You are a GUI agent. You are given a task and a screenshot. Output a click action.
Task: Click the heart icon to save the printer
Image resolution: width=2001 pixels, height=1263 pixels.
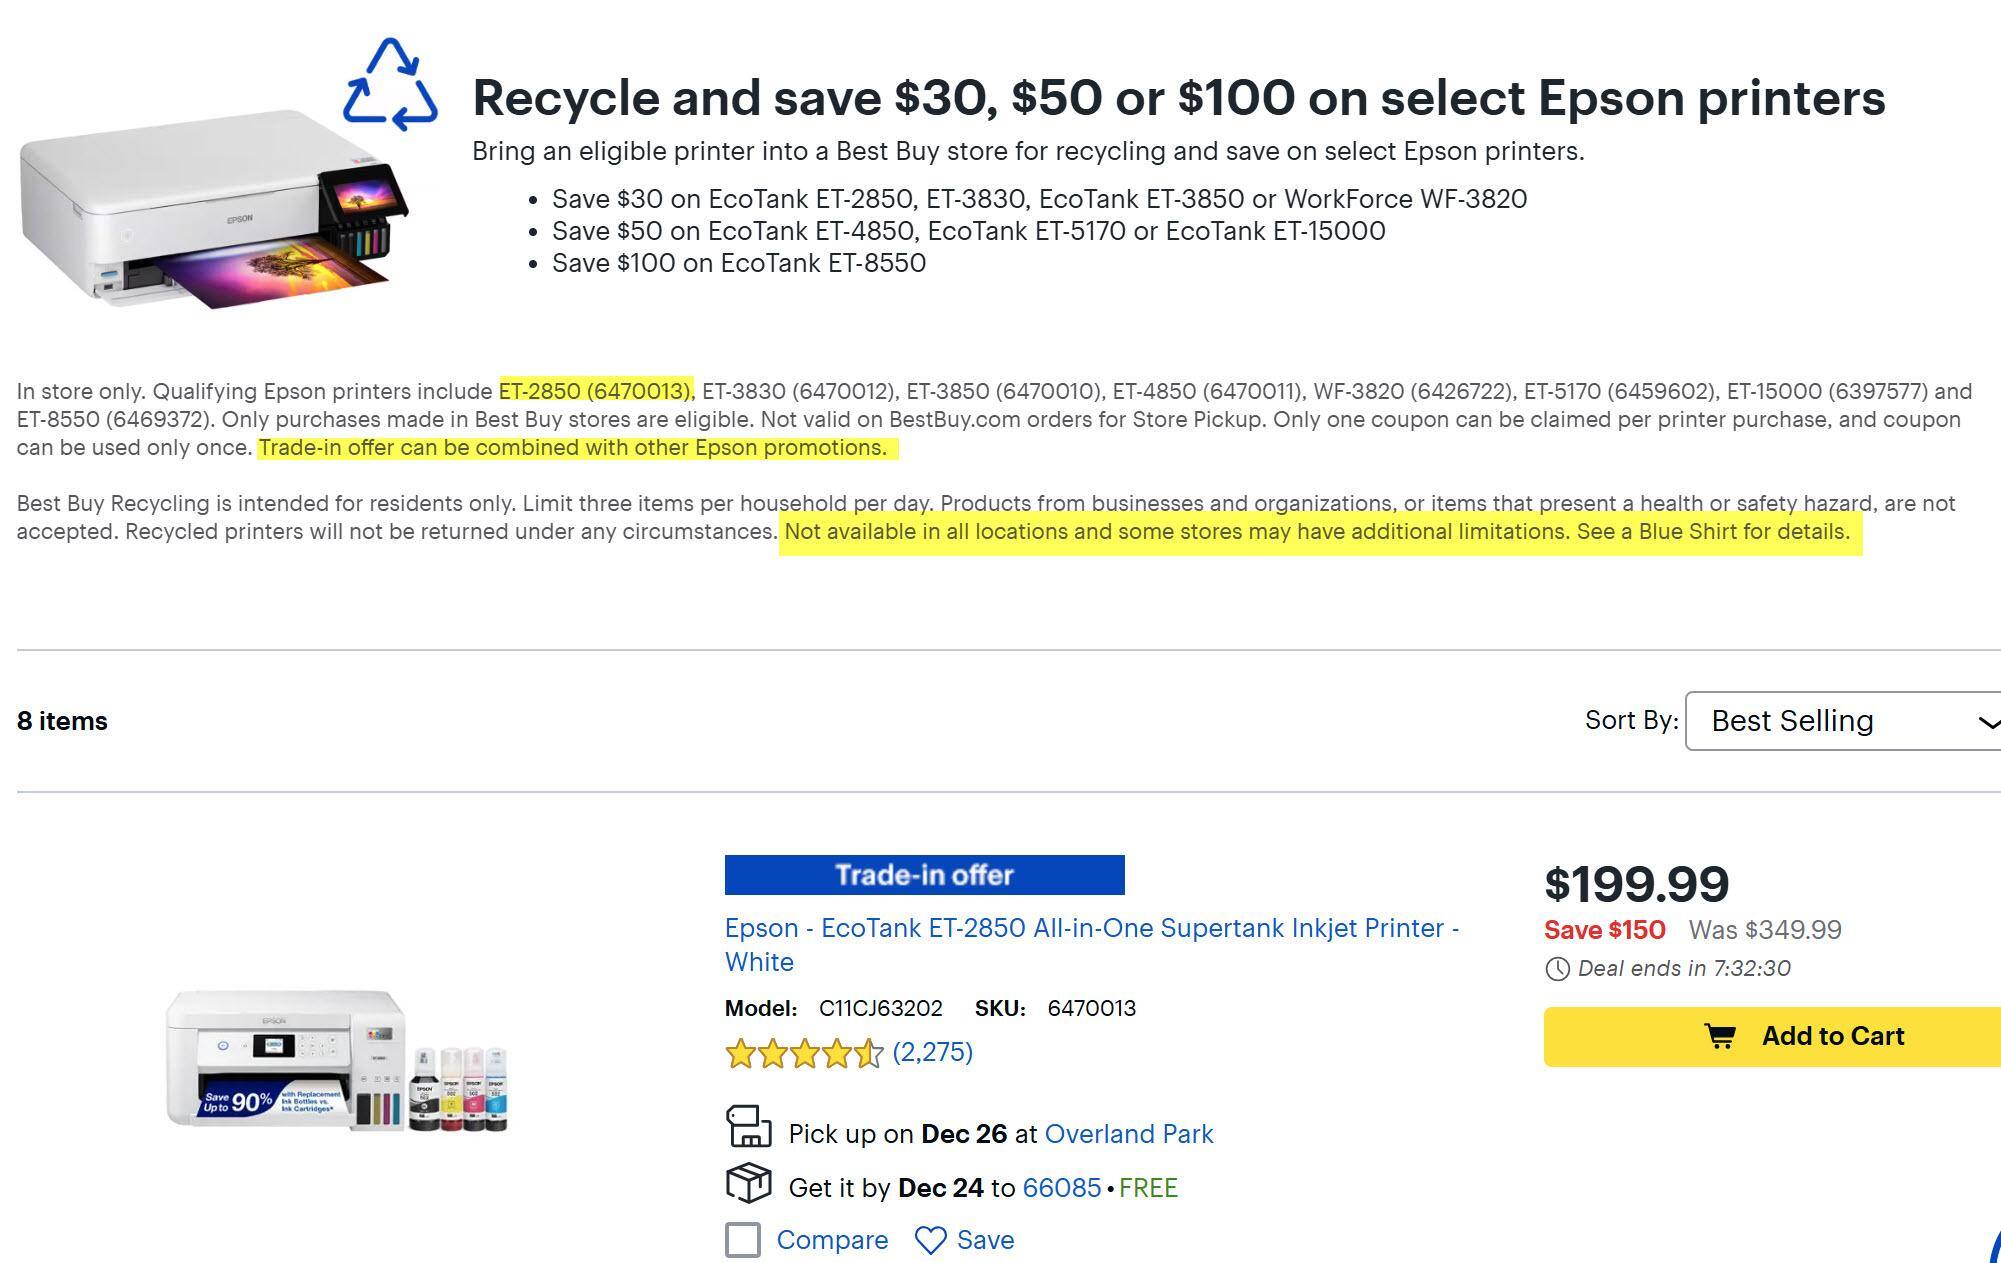coord(930,1241)
